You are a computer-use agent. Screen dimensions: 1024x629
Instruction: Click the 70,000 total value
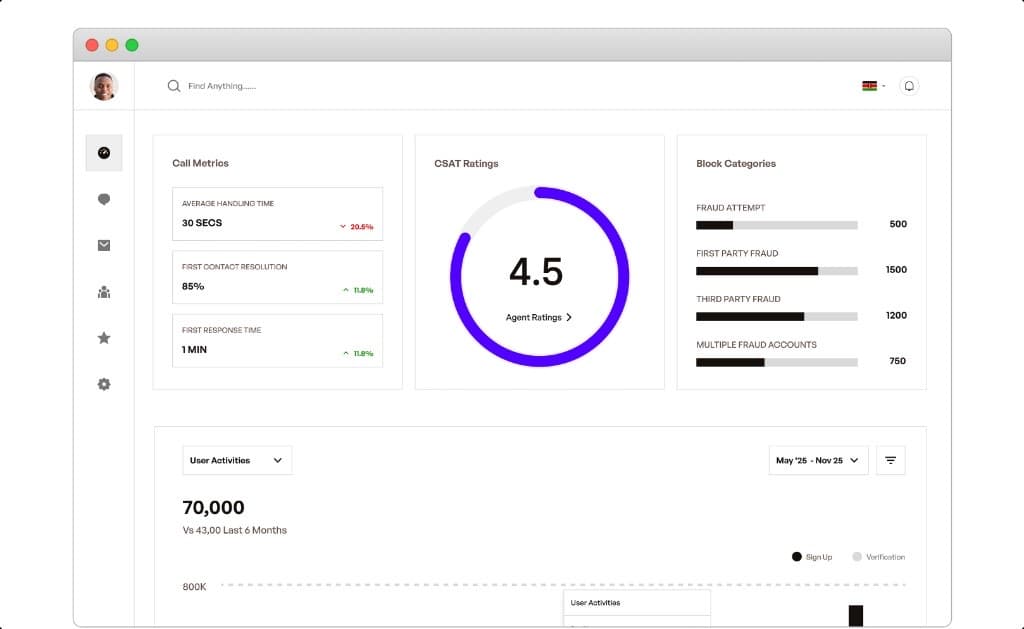coord(214,508)
